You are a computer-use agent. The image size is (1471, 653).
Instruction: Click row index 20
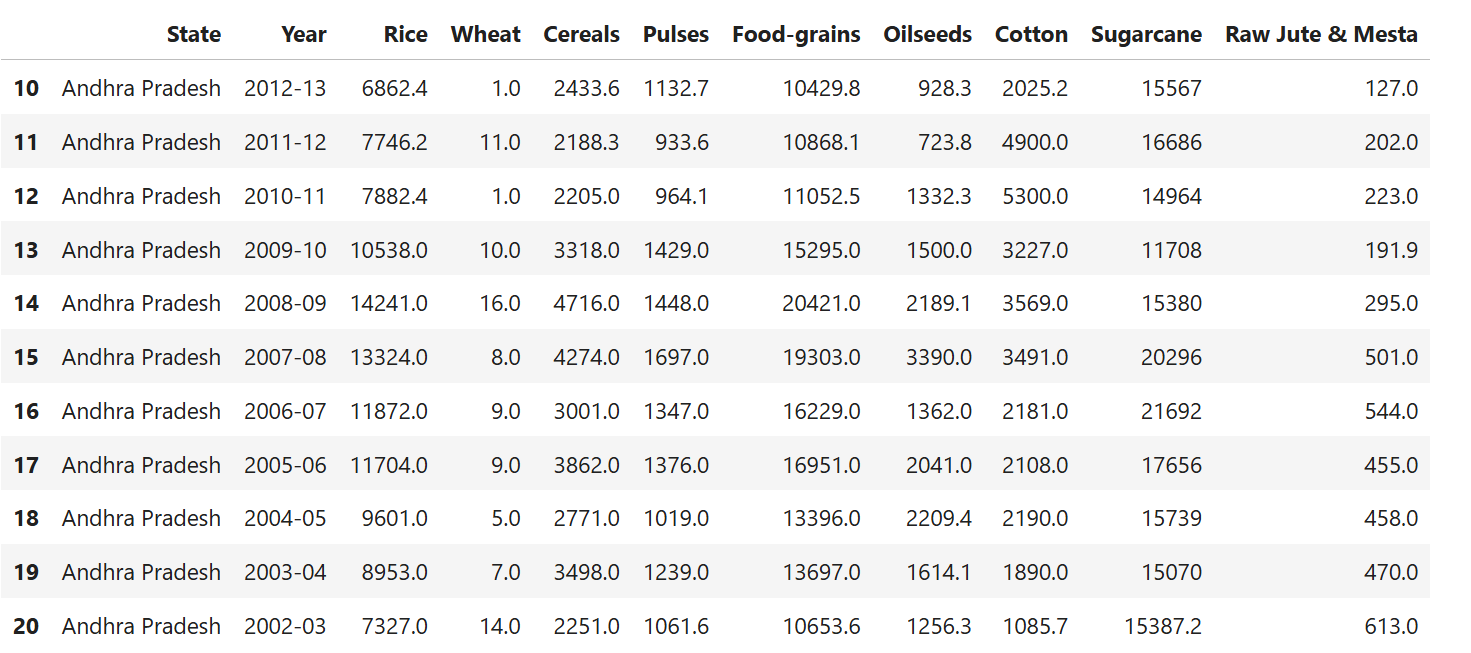click(26, 626)
